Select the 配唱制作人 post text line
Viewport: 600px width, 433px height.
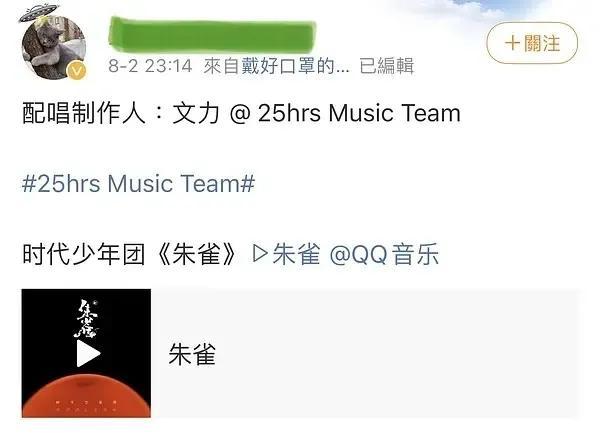tap(241, 113)
